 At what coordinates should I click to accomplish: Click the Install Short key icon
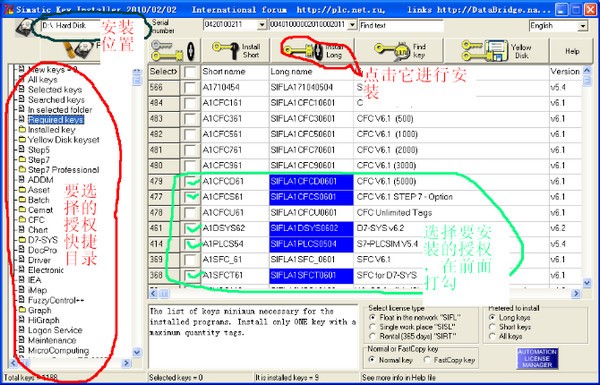(x=226, y=51)
